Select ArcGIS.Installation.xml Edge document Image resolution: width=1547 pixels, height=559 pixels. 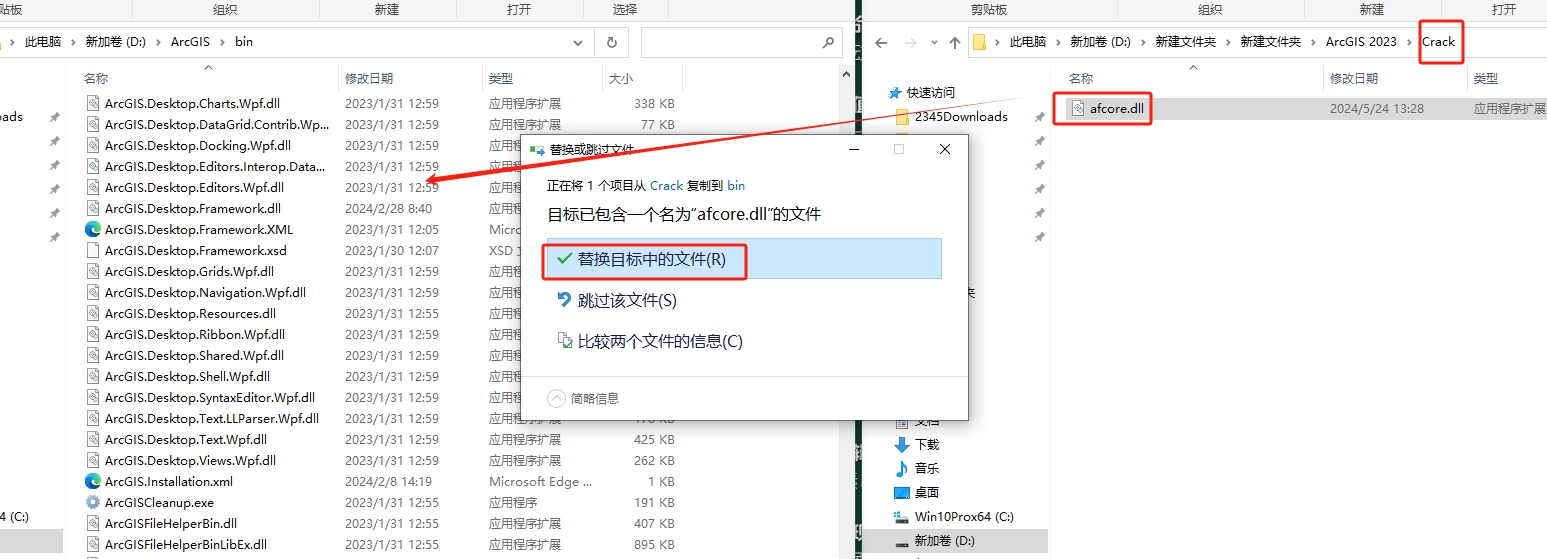tap(168, 481)
